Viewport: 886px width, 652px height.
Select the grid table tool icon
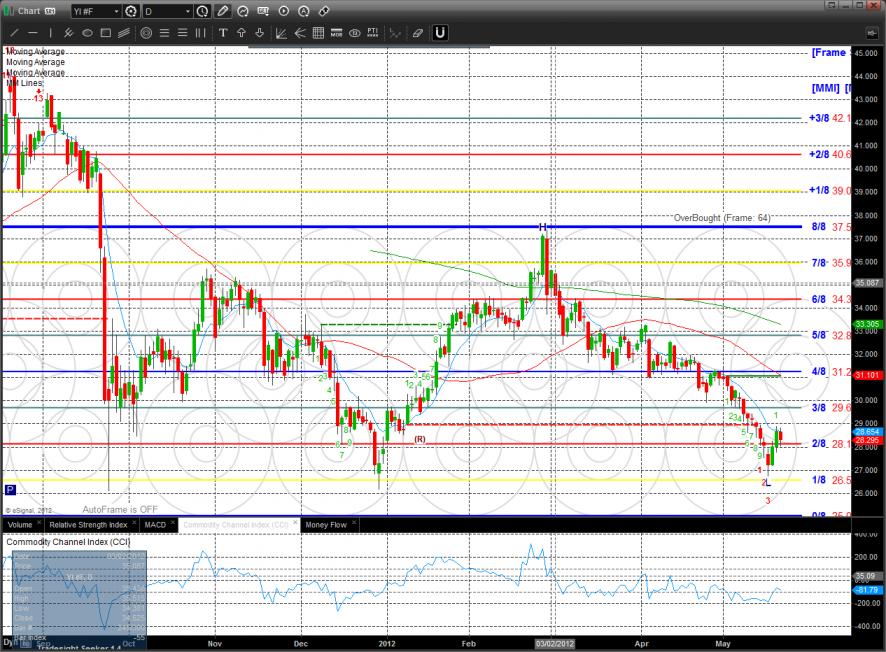318,33
